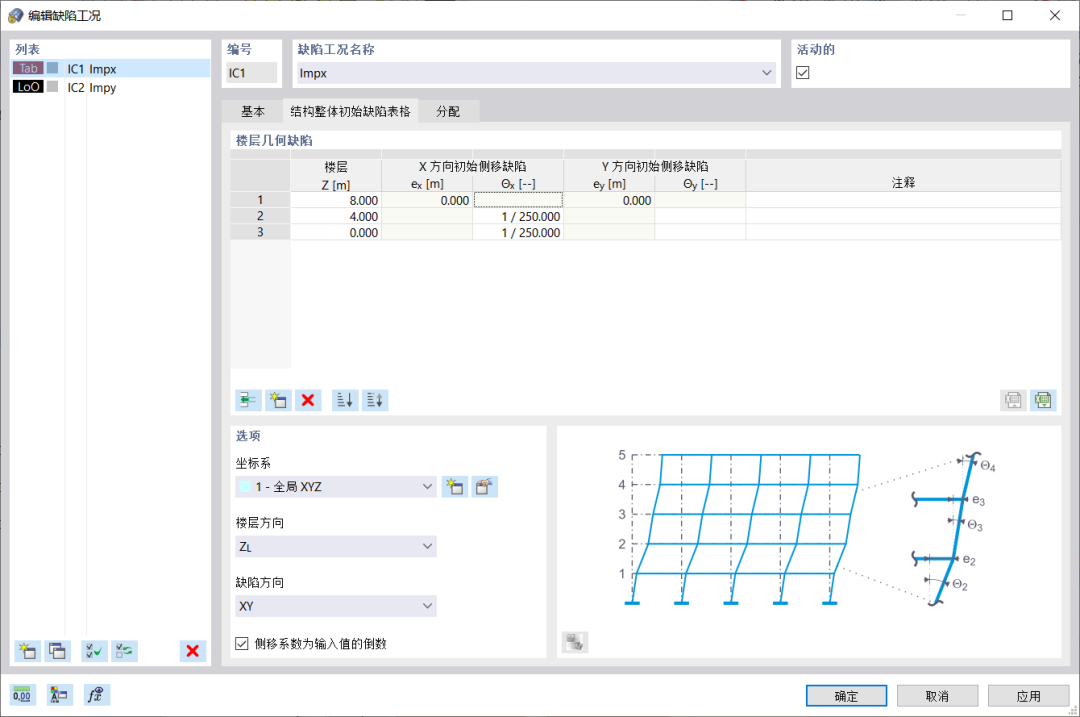This screenshot has width=1080, height=717.
Task: Select table row header 3
Action: tap(260, 233)
